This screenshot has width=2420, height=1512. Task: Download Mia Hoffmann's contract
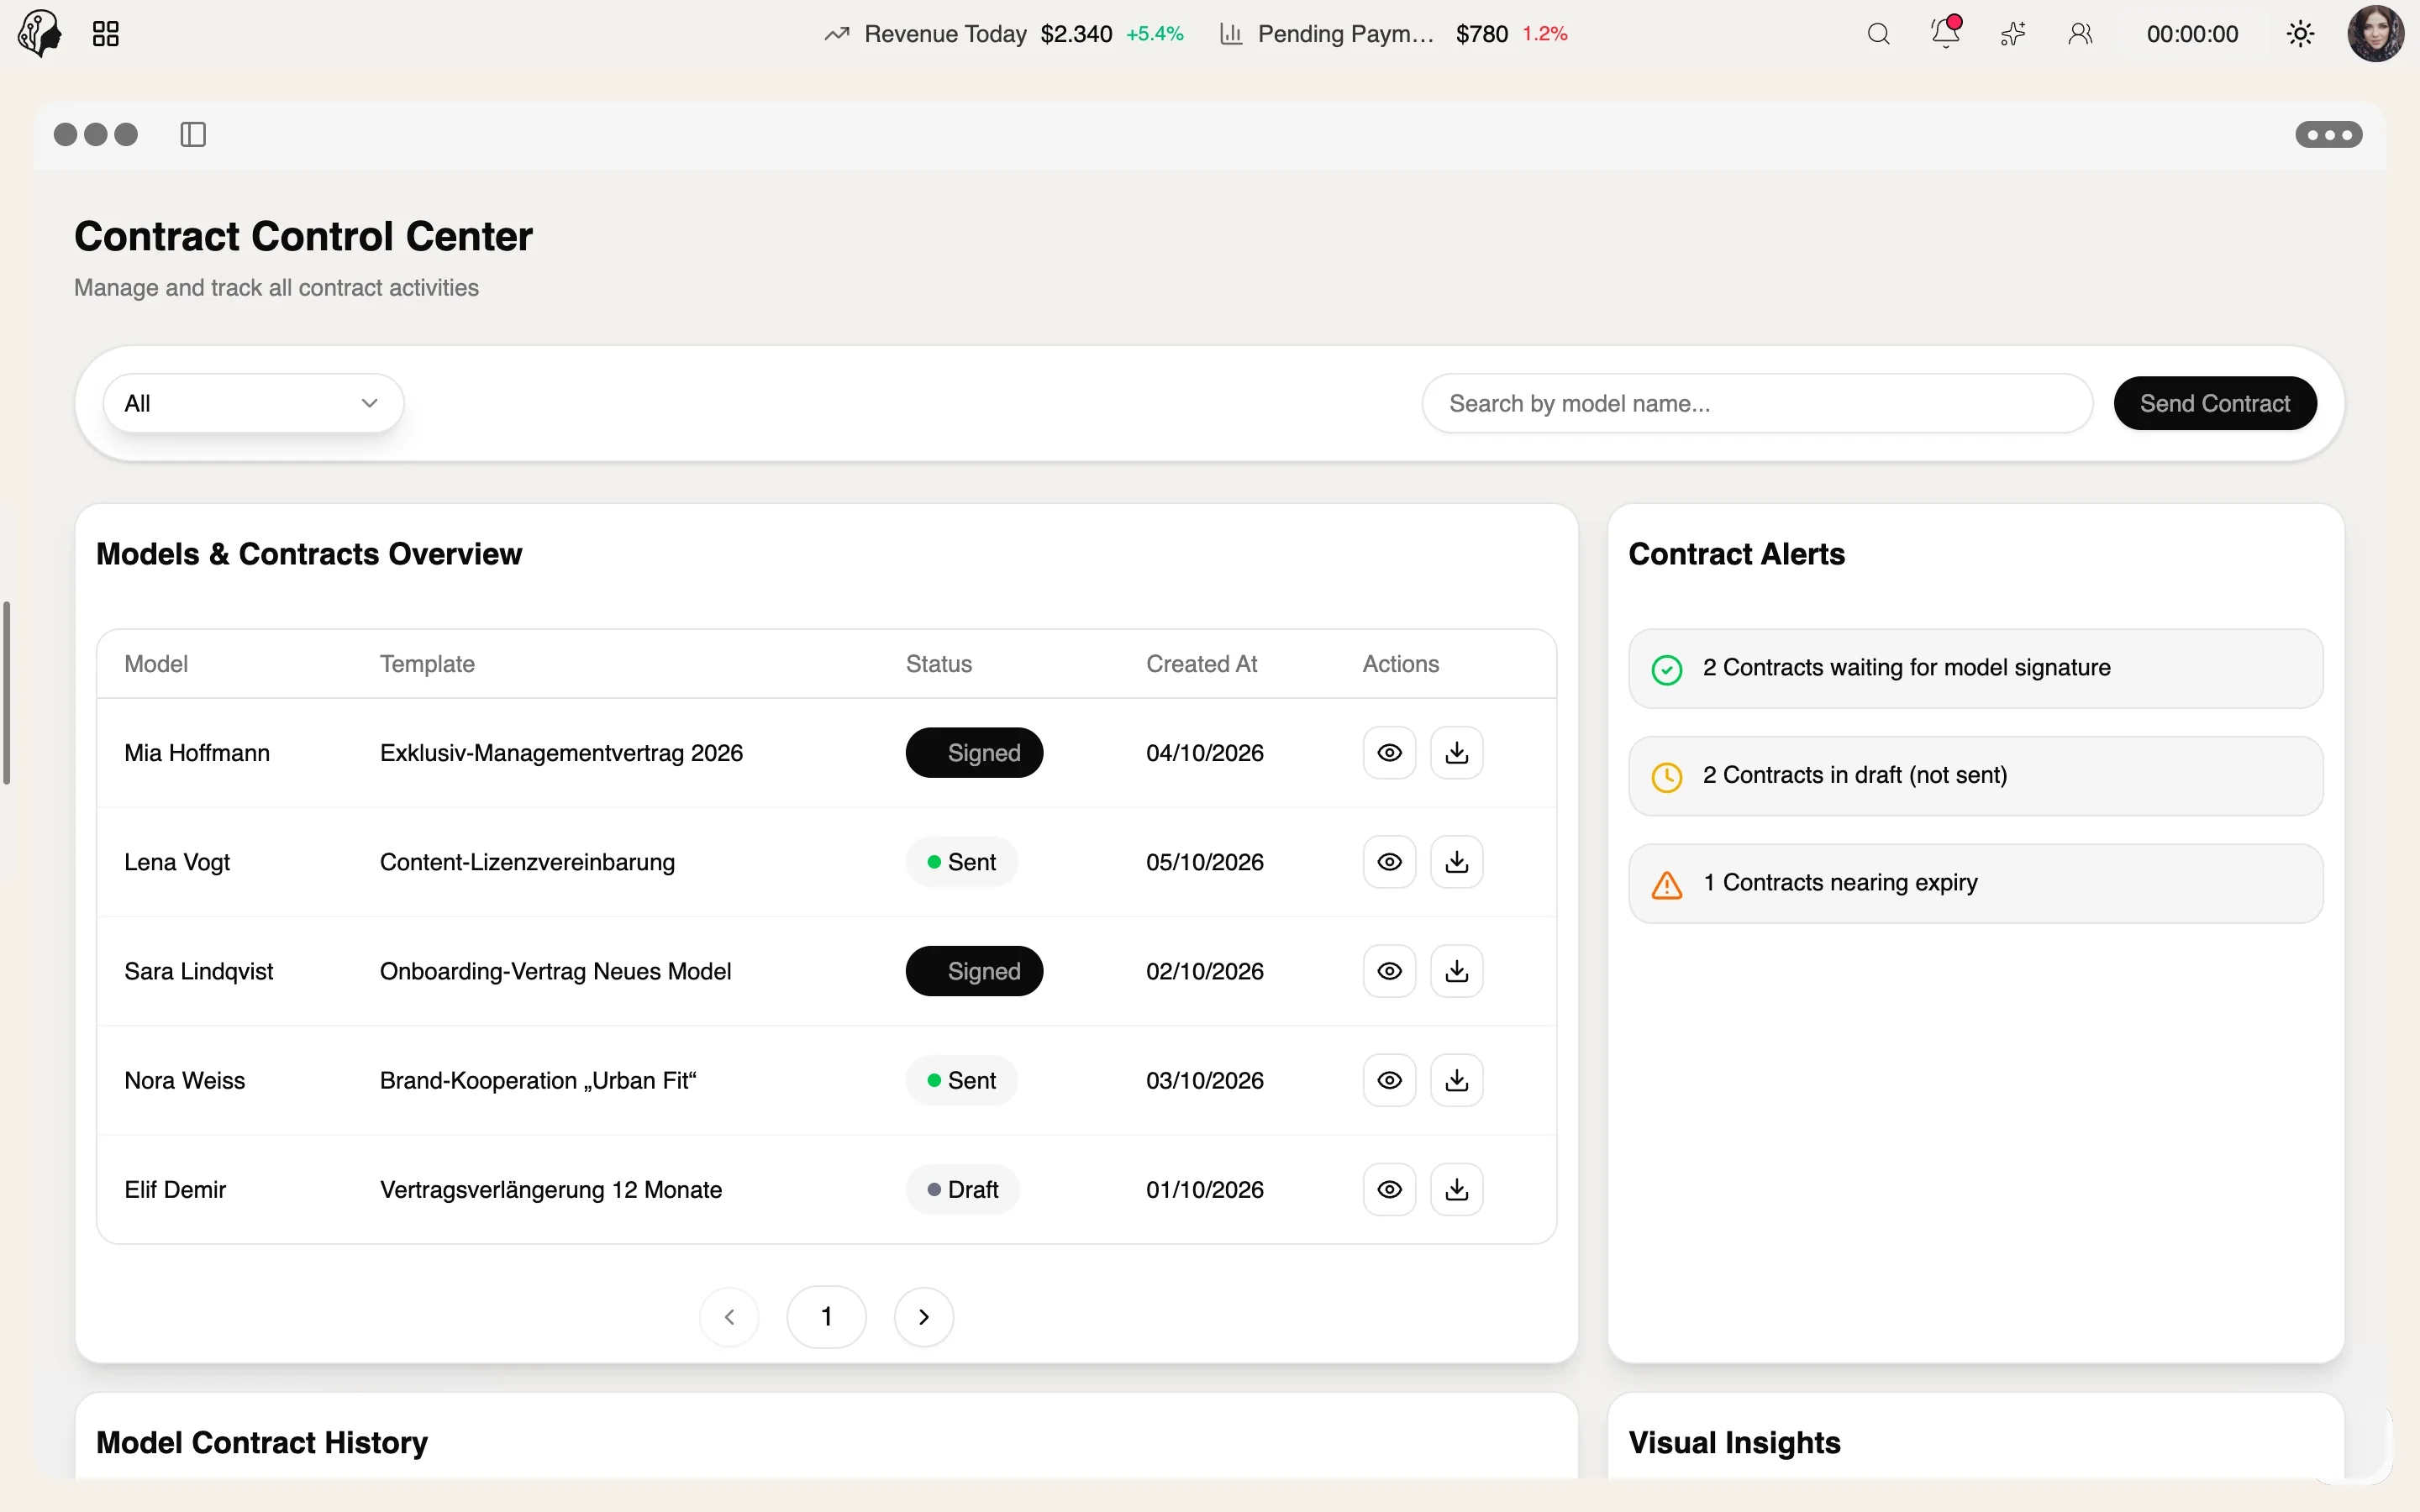pos(1457,752)
